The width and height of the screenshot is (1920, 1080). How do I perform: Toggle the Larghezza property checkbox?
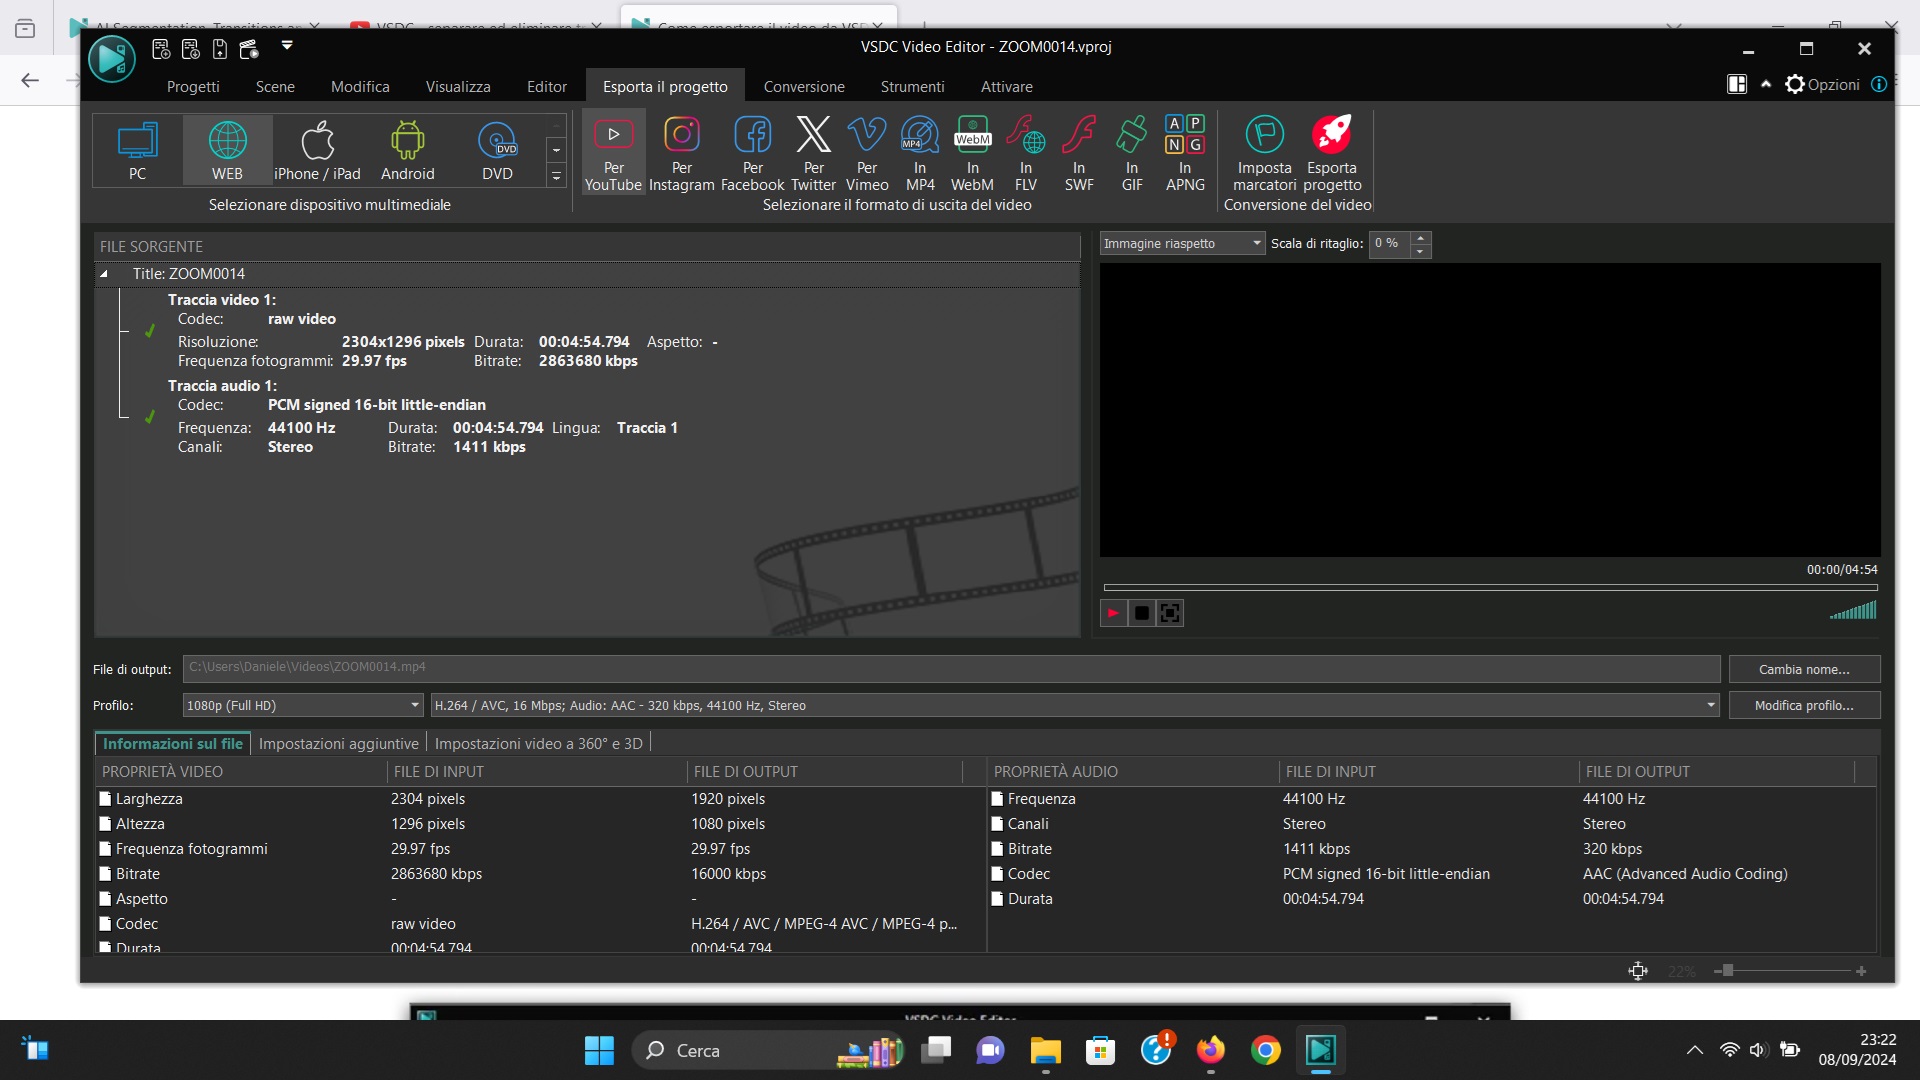105,799
